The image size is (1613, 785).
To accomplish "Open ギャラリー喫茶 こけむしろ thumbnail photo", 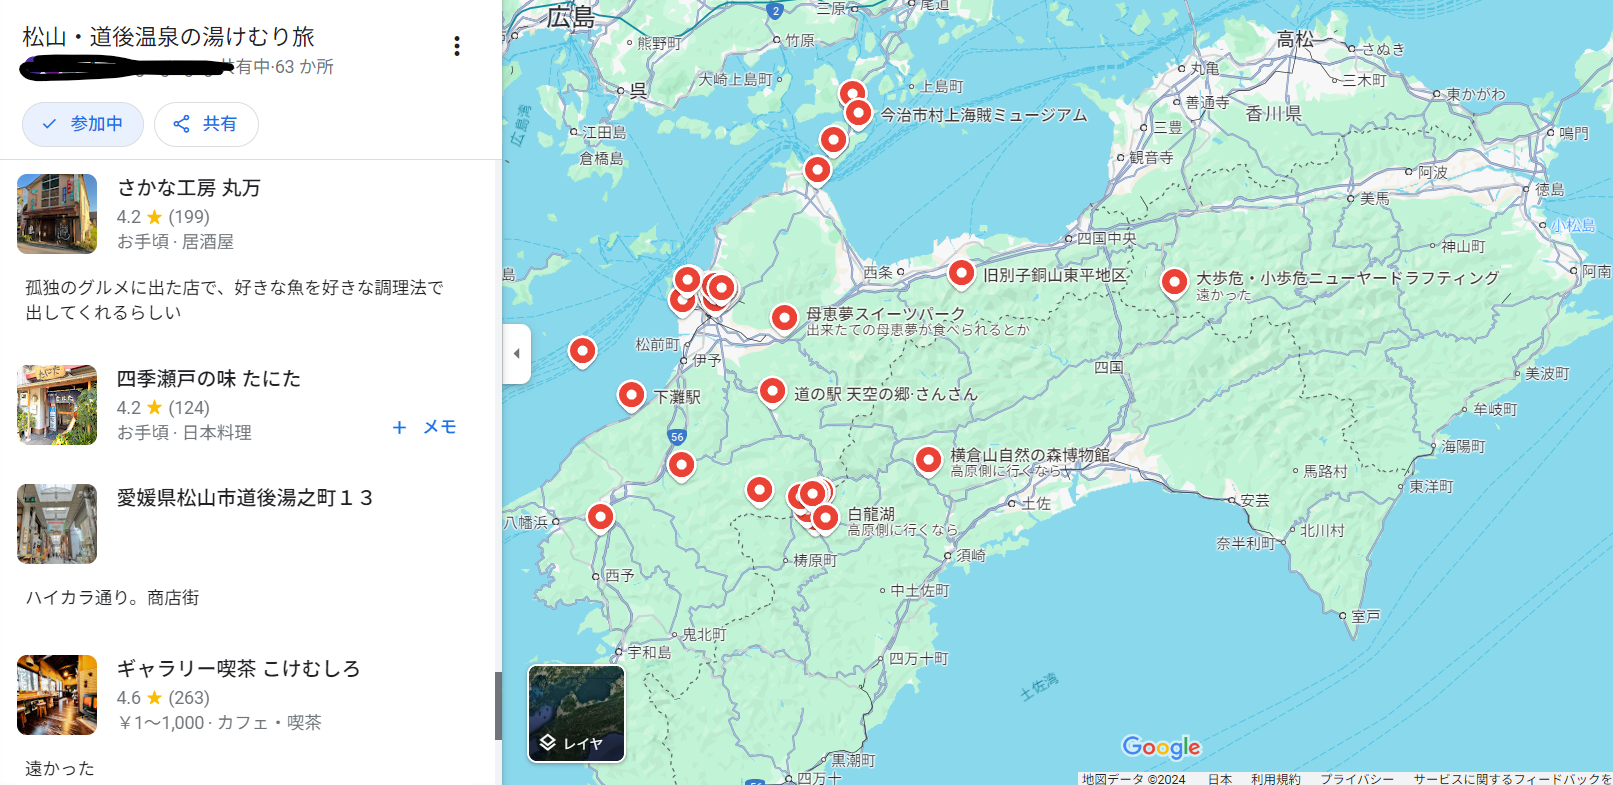I will click(x=57, y=695).
